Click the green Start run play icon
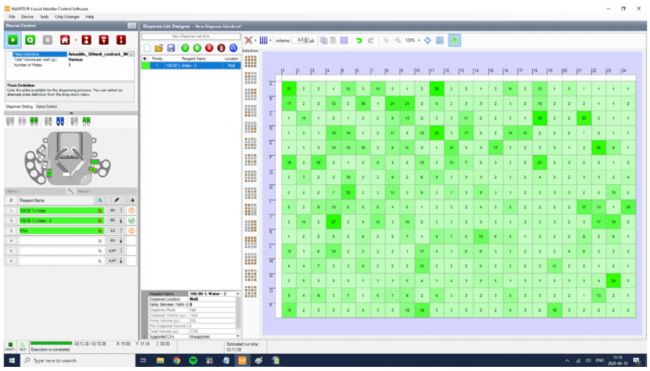This screenshot has height=371, width=650. coord(13,40)
